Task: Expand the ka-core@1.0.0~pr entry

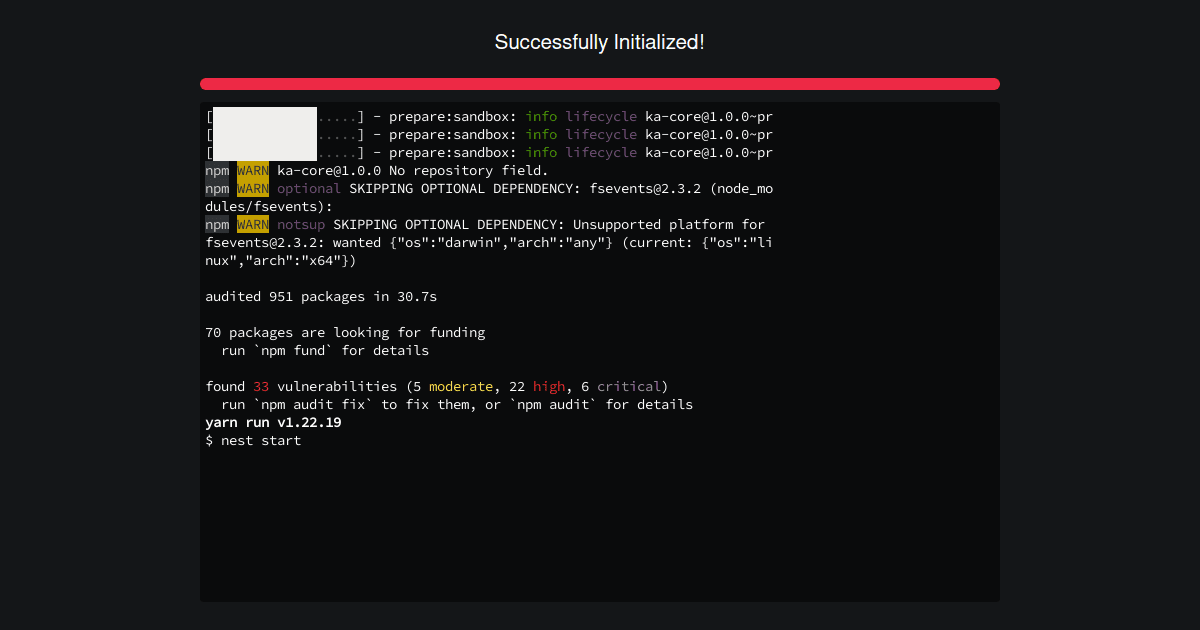Action: pyautogui.click(x=710, y=116)
